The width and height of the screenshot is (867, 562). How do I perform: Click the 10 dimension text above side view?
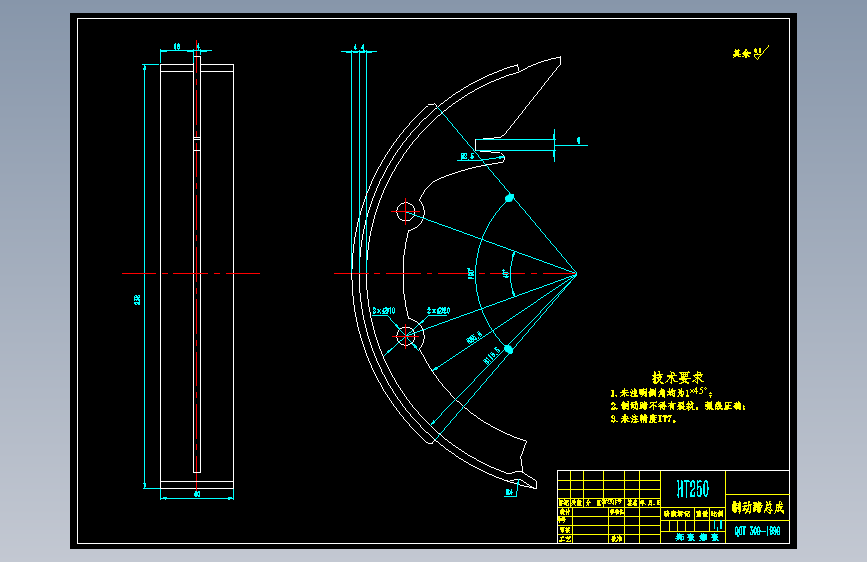177,47
